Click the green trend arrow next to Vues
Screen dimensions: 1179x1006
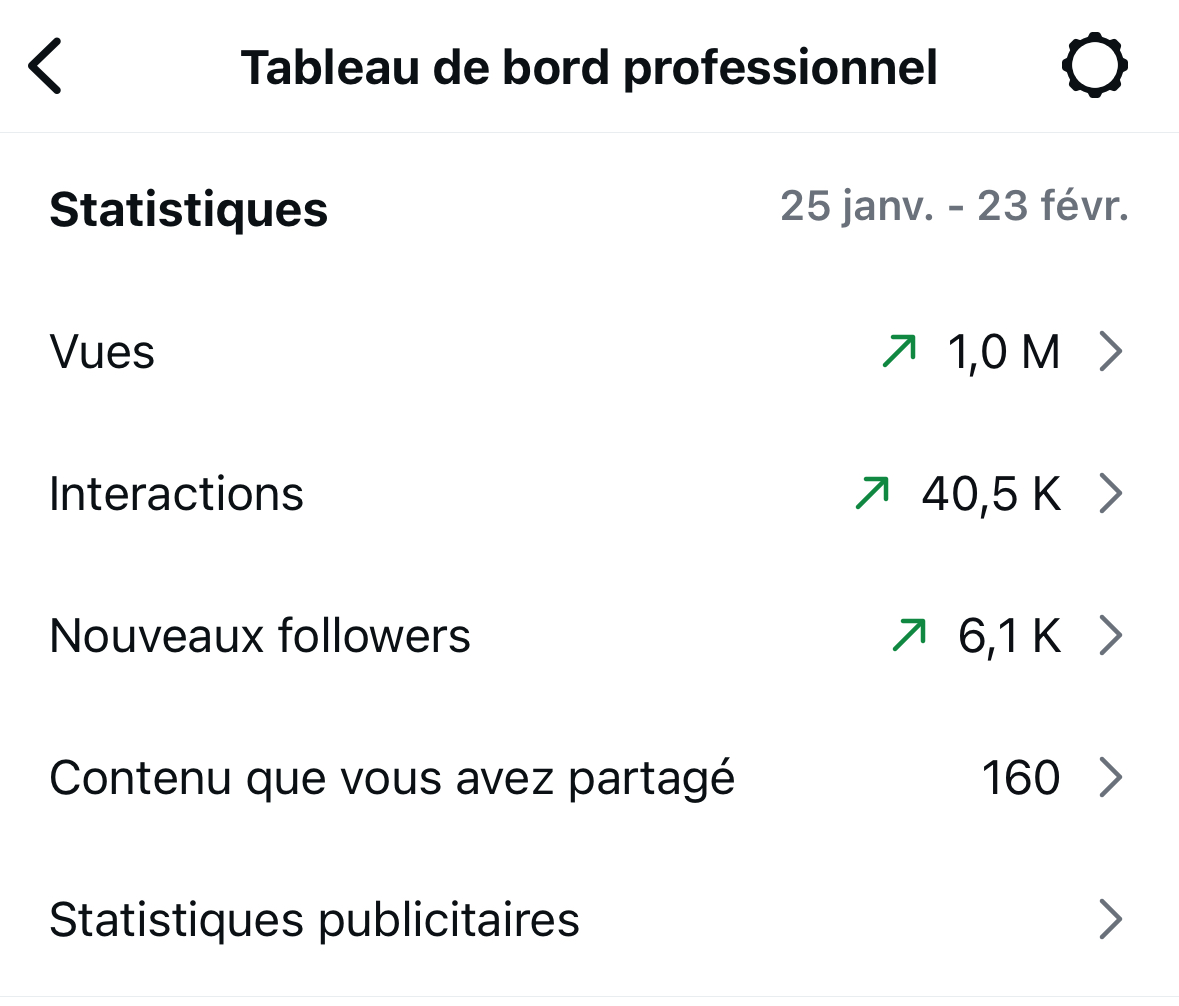click(x=898, y=350)
